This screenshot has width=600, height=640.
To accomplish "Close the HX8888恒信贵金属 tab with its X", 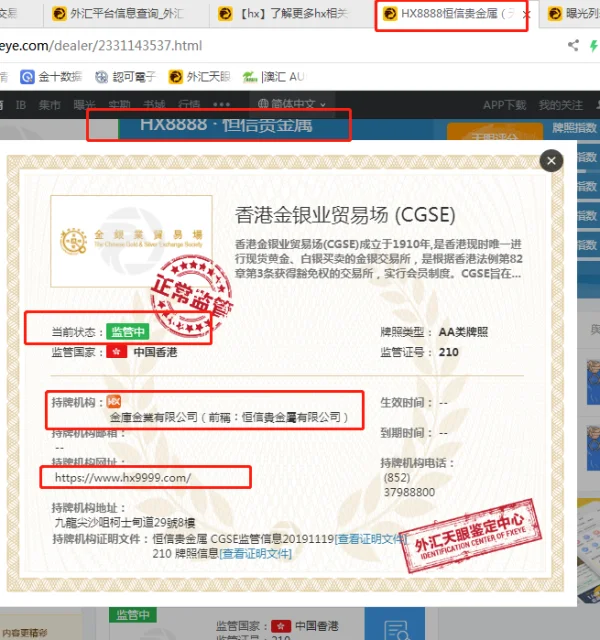I will click(527, 14).
